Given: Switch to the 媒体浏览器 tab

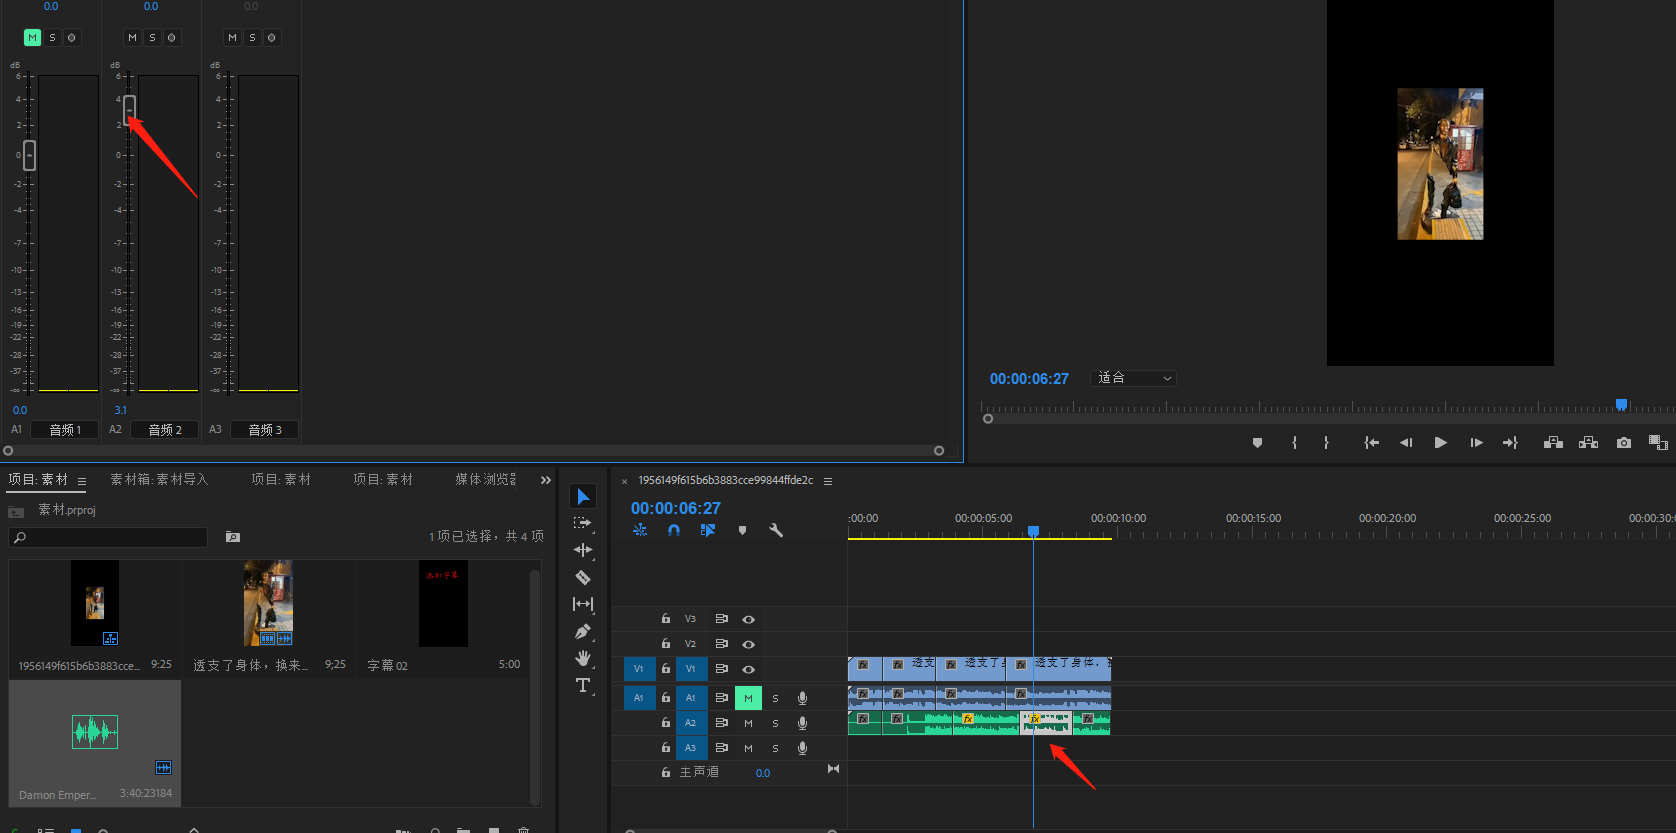Looking at the screenshot, I should 485,480.
